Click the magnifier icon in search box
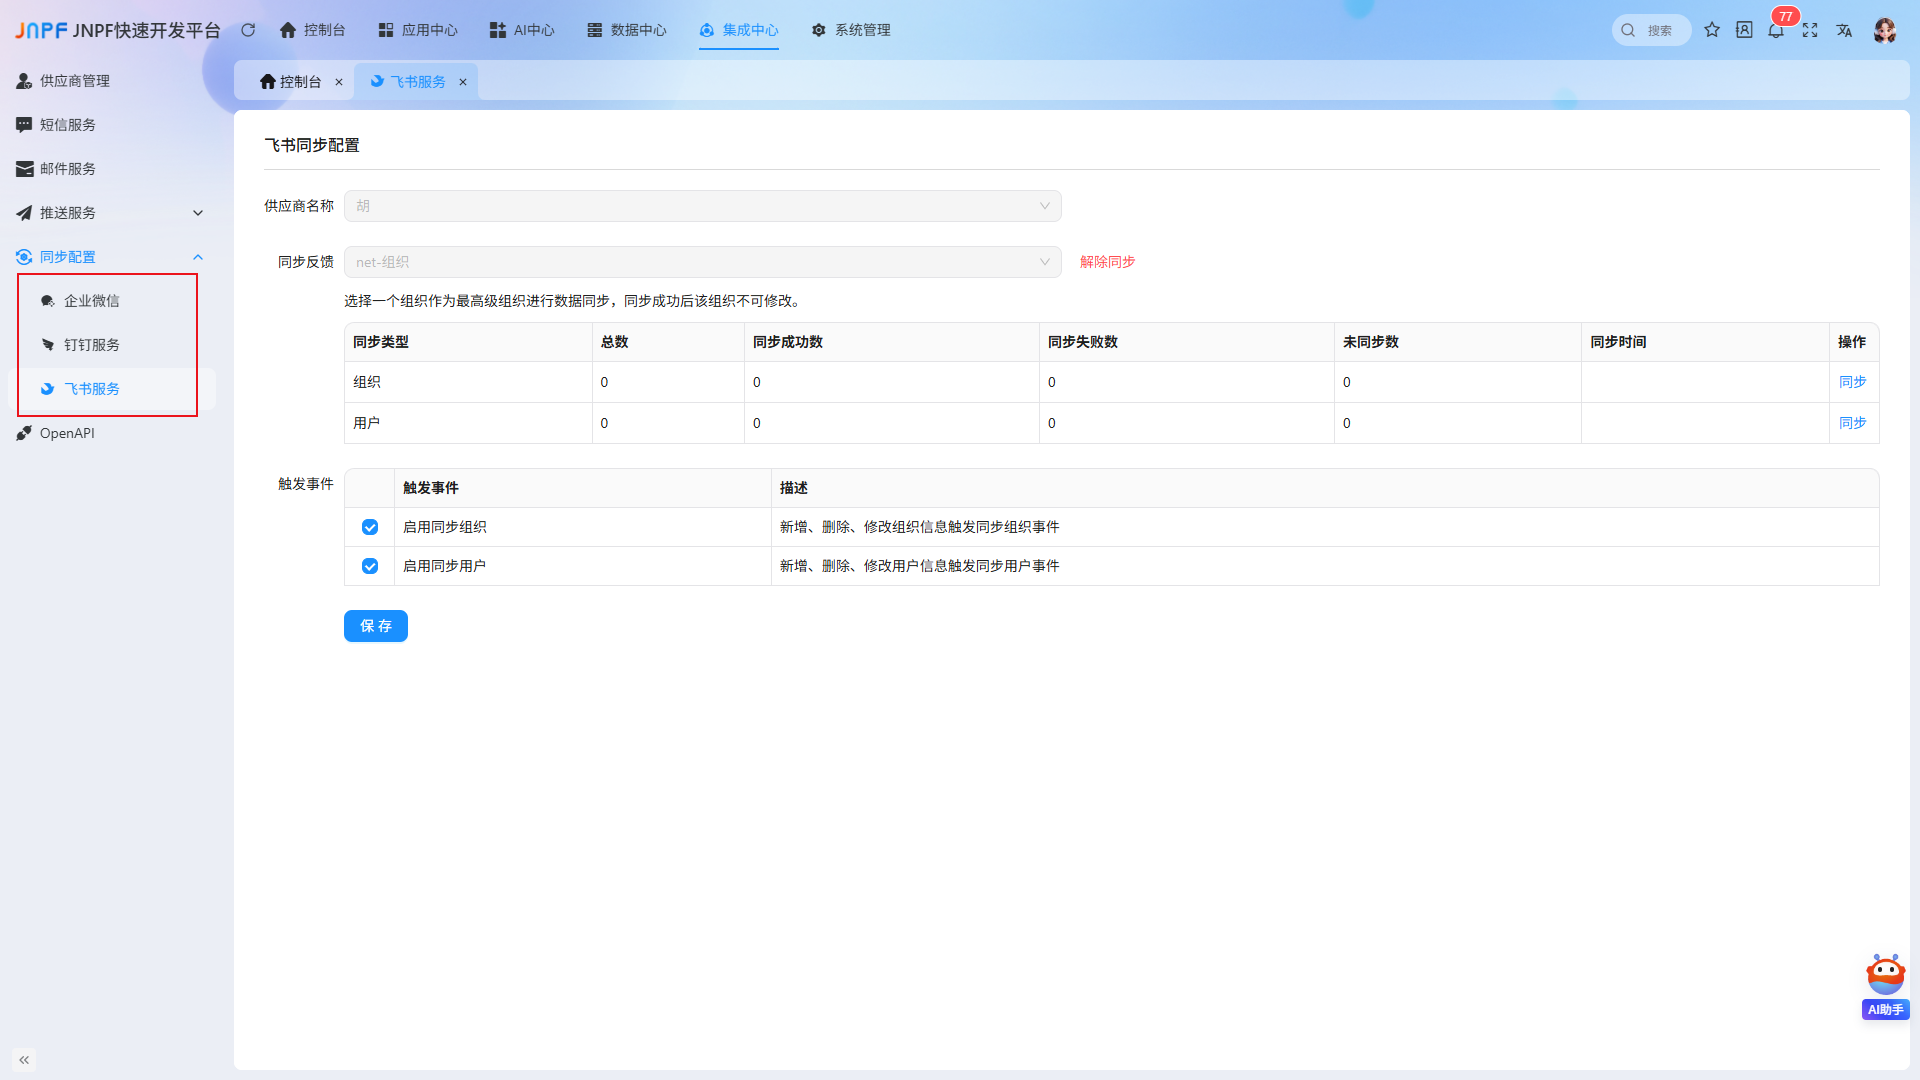The height and width of the screenshot is (1080, 1920). [1628, 30]
